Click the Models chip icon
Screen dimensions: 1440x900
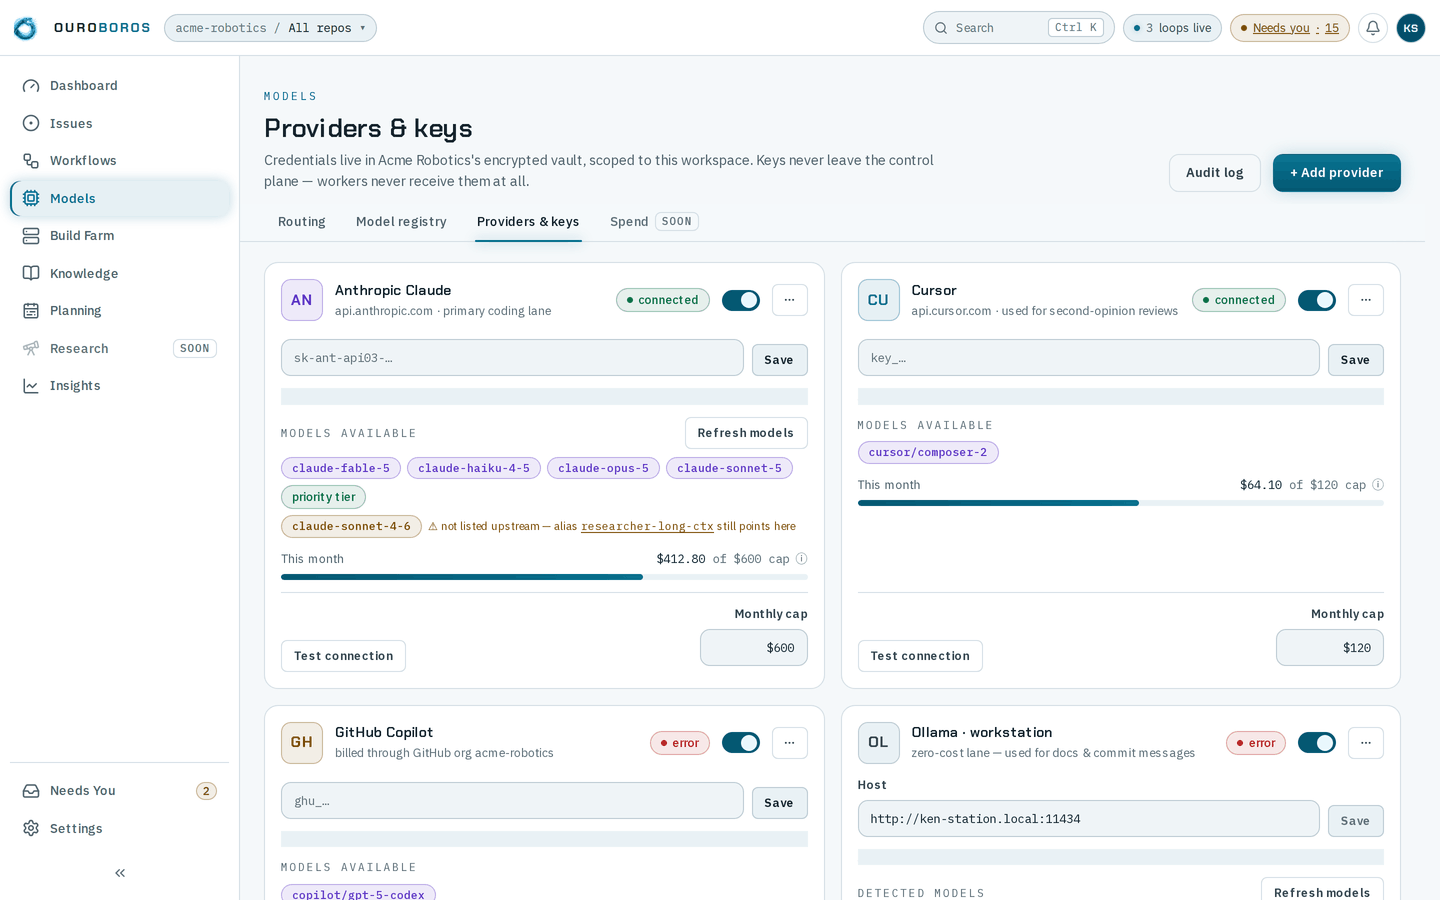coord(31,198)
